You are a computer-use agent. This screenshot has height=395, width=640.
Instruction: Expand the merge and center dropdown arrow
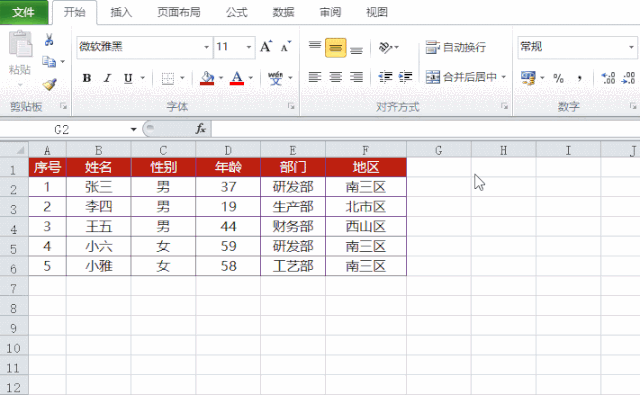coord(504,77)
